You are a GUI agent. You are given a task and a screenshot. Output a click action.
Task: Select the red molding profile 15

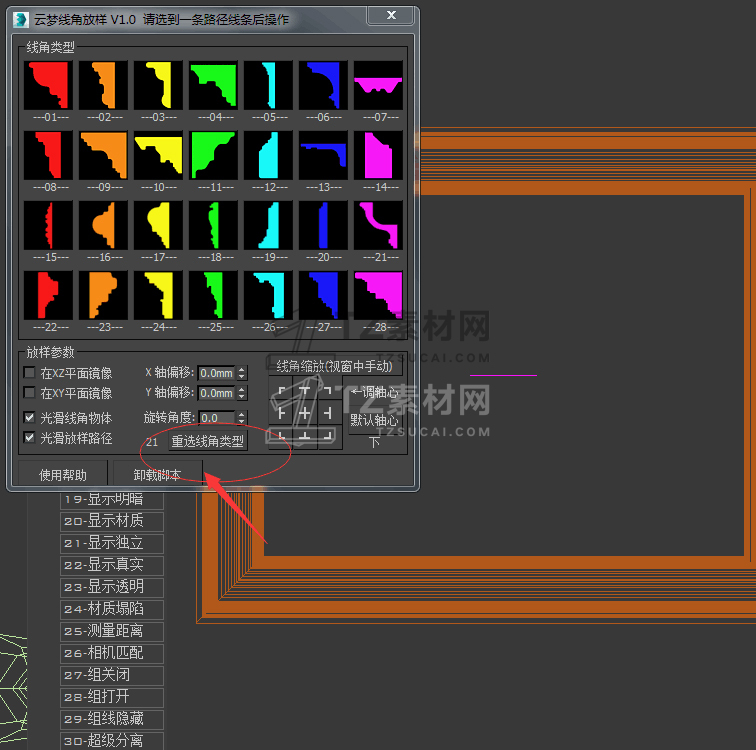click(48, 225)
